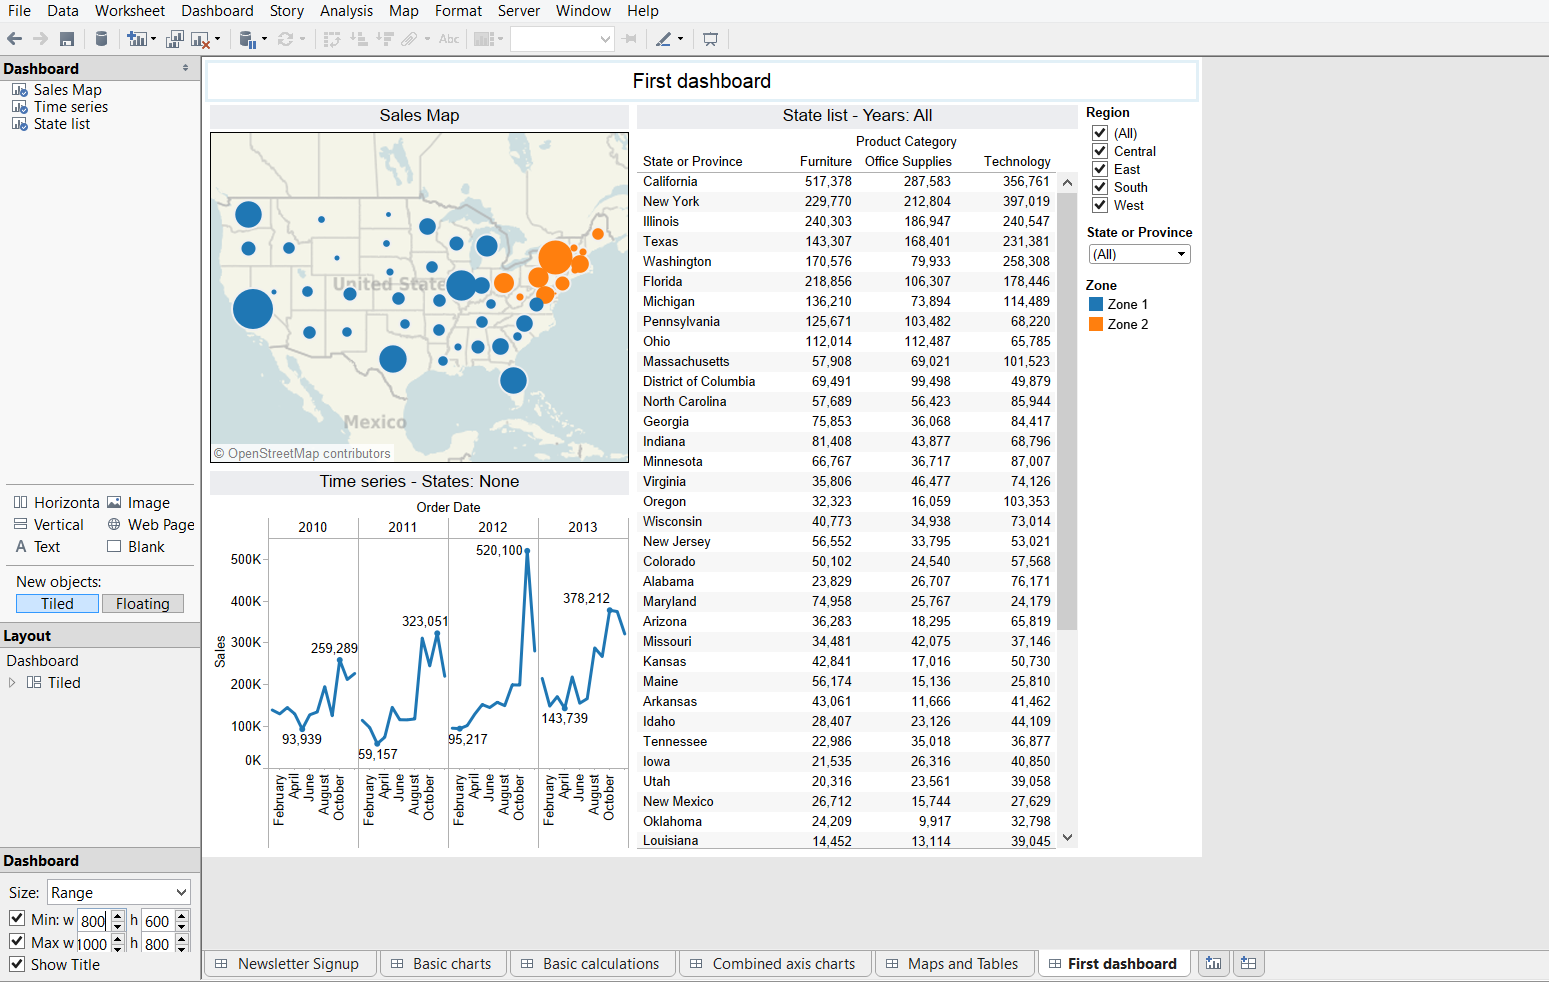1549x982 pixels.
Task: Open the New Worksheet dropdown arrow
Action: [x=153, y=39]
